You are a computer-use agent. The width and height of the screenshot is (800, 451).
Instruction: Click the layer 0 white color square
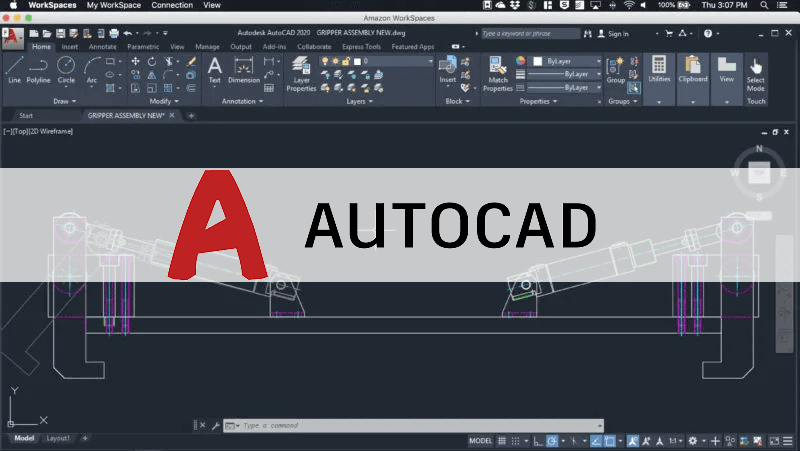(357, 61)
